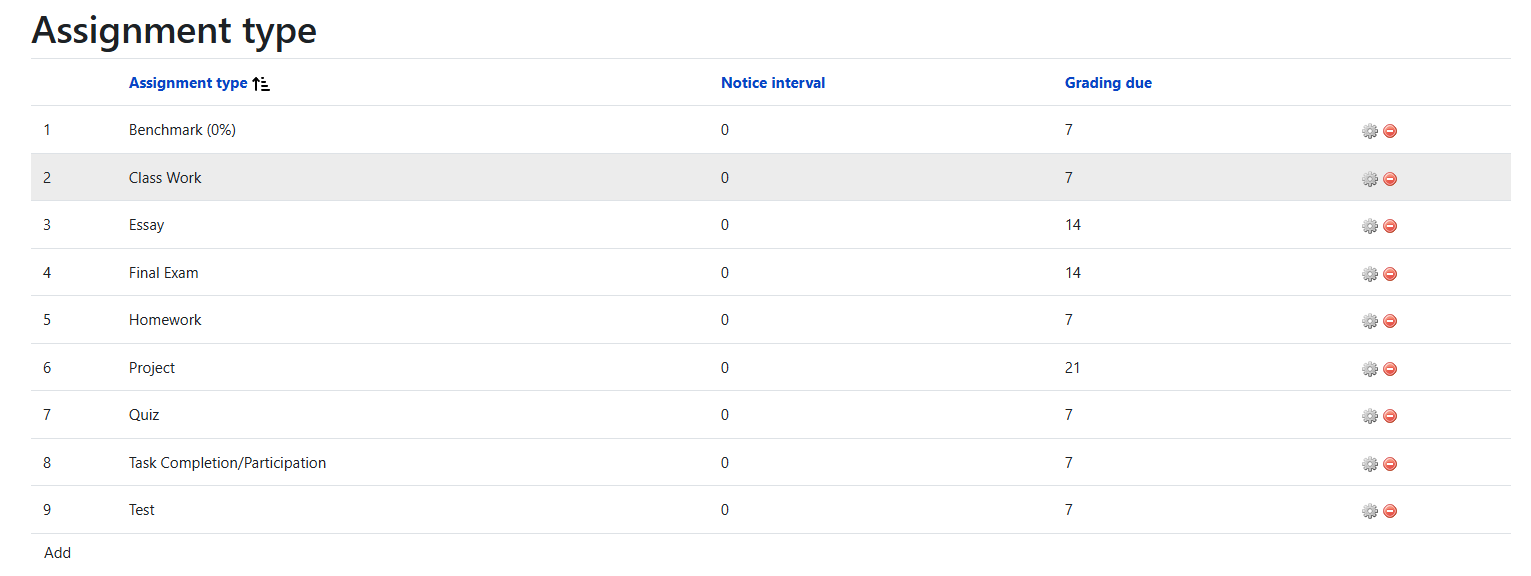Click the Assignment type page heading

click(x=174, y=30)
